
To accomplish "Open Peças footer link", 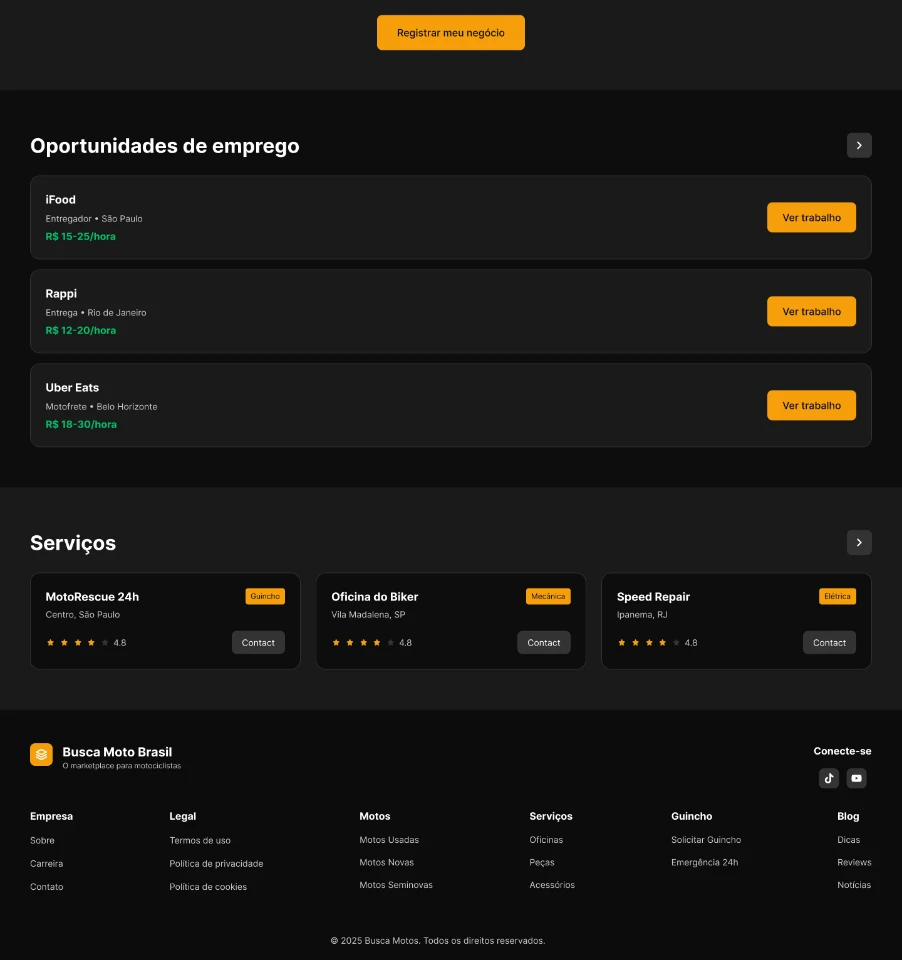I will (542, 863).
